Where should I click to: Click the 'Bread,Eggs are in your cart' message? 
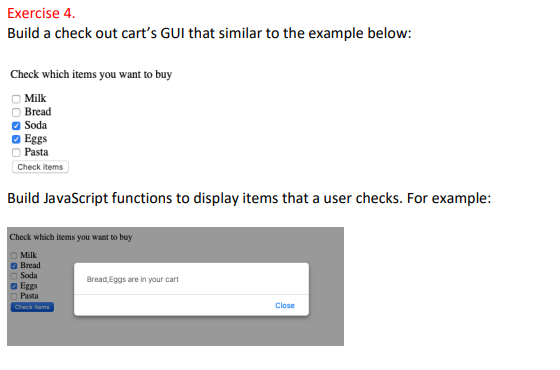132,279
